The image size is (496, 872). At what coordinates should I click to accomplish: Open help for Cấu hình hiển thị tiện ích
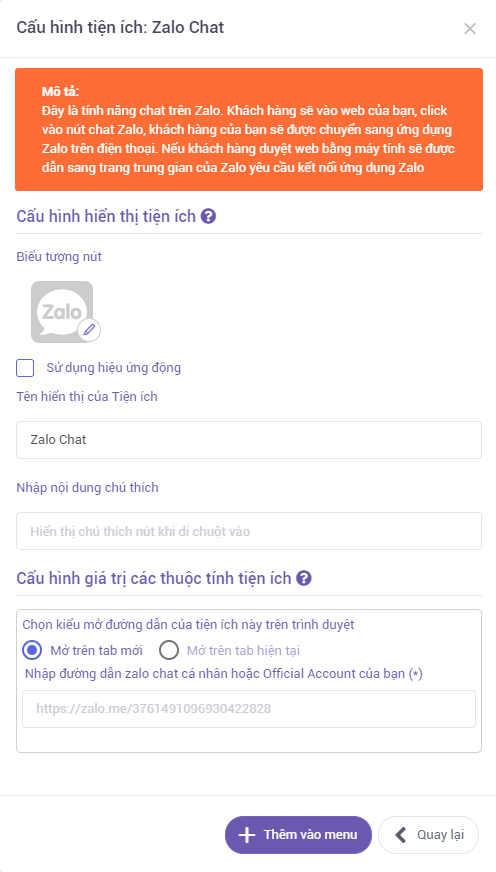(209, 216)
